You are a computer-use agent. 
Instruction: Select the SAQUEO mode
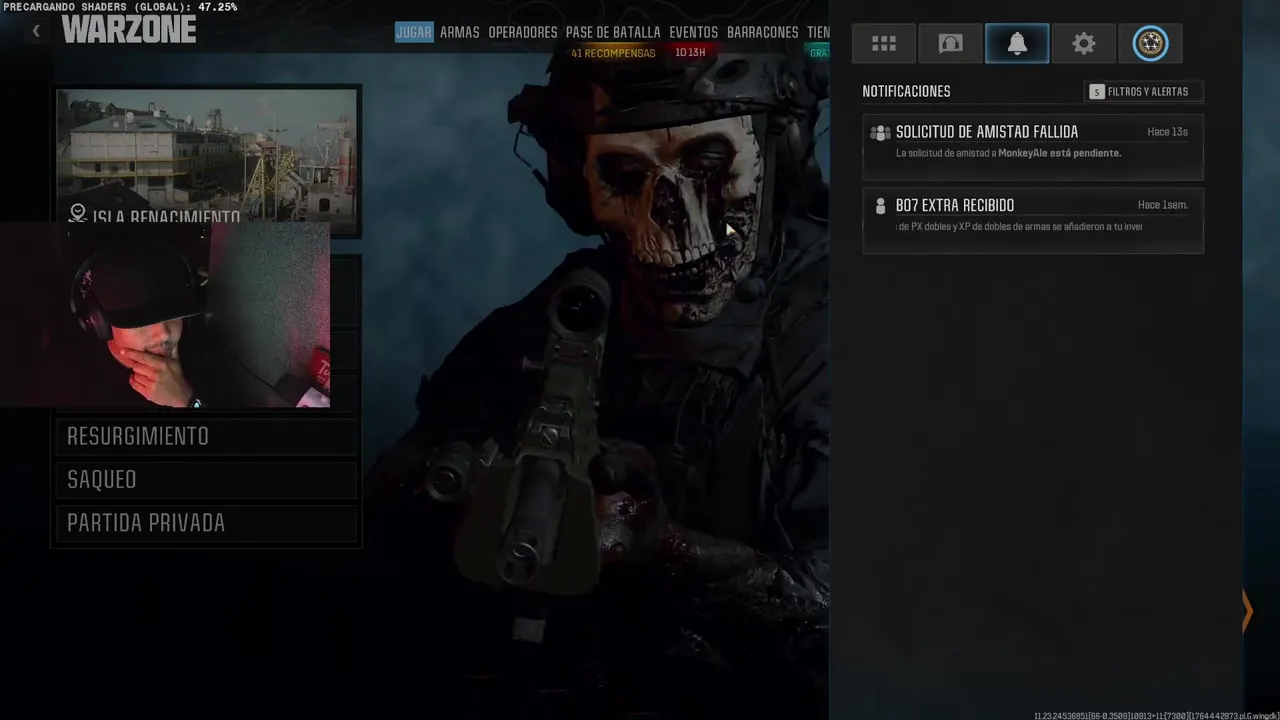coord(207,480)
